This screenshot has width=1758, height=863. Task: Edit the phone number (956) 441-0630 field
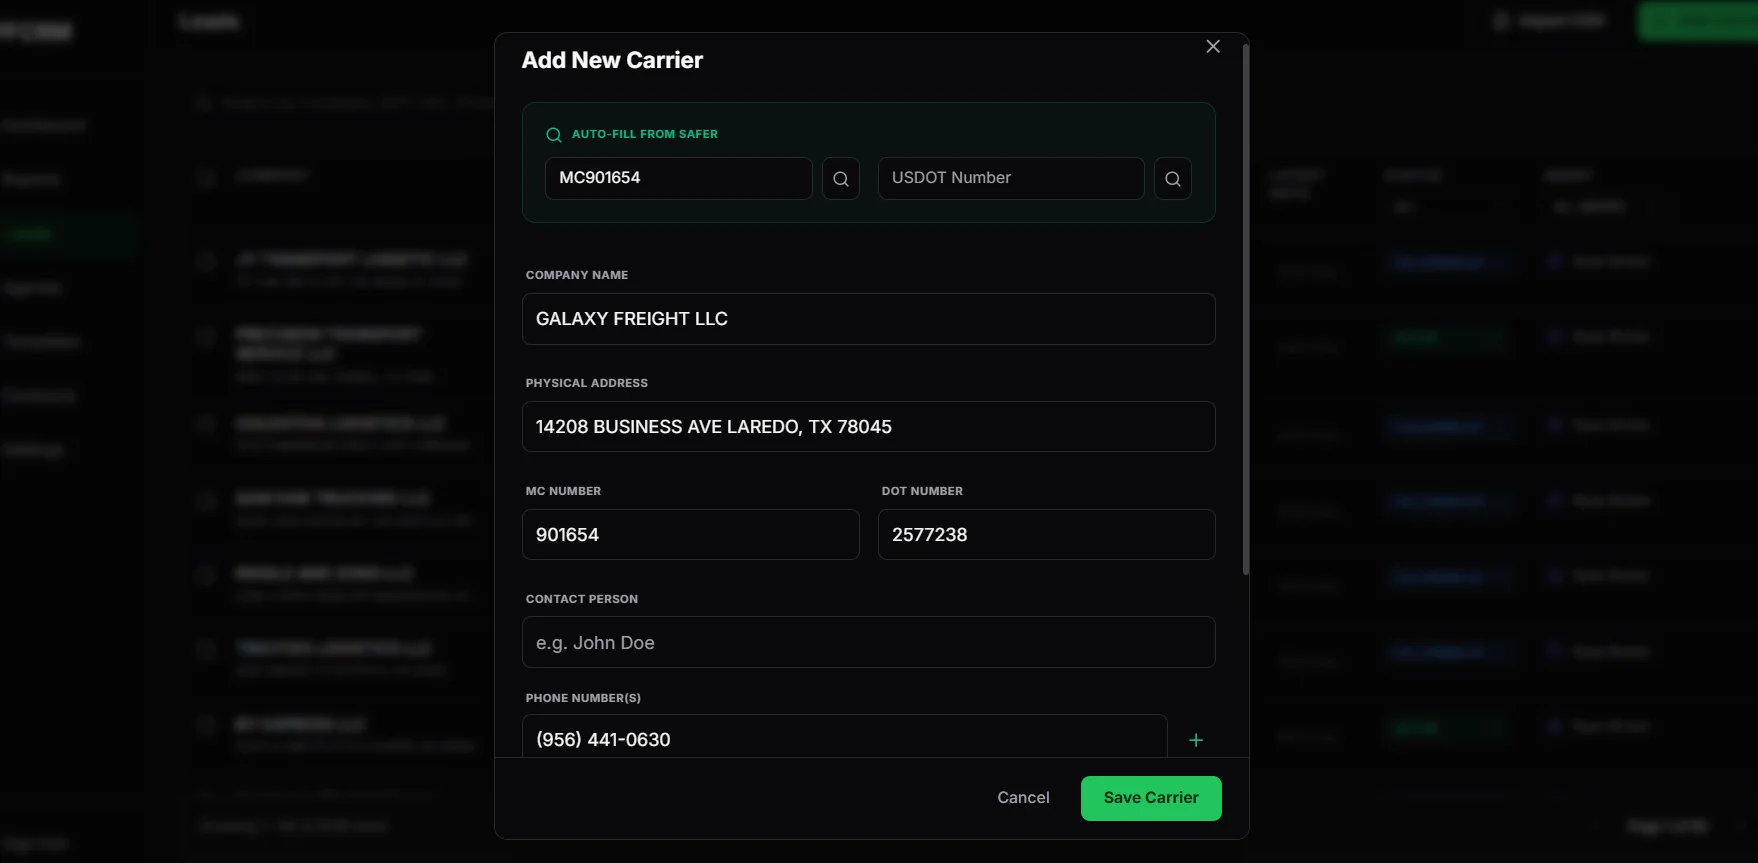(845, 738)
